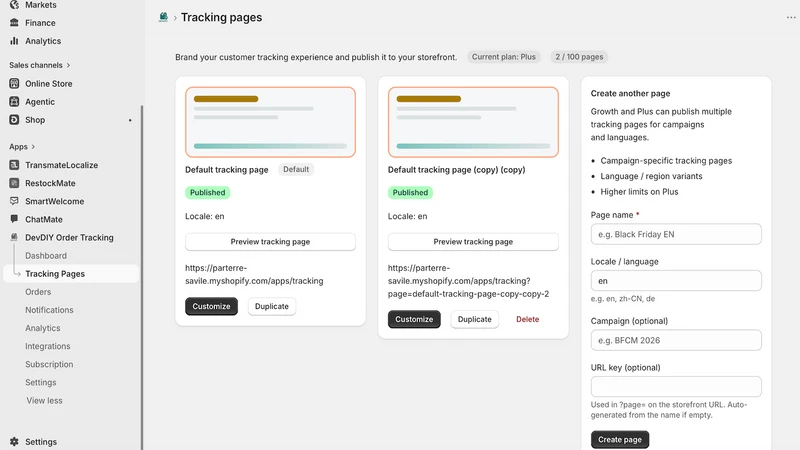Click the 2 / 100 pages badge

click(579, 57)
